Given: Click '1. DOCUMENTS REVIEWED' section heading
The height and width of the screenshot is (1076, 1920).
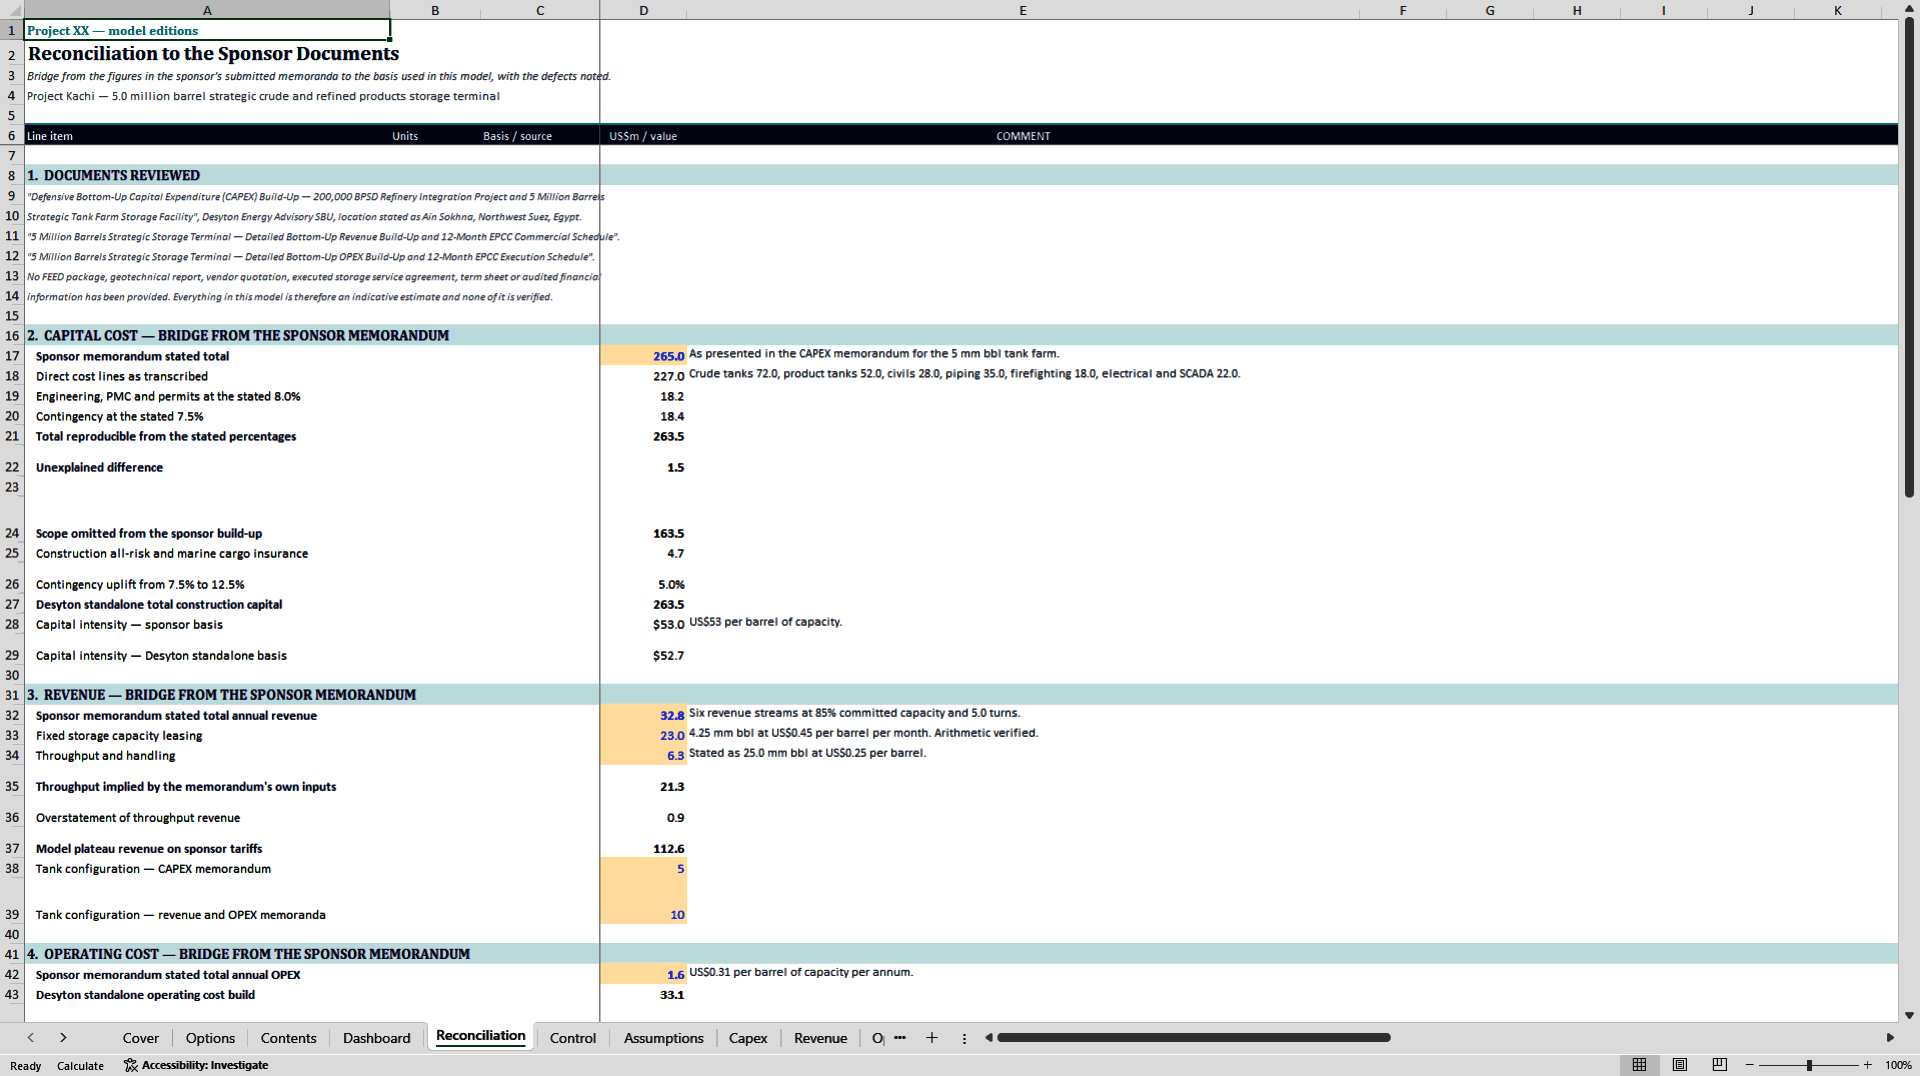Looking at the screenshot, I should [x=113, y=175].
